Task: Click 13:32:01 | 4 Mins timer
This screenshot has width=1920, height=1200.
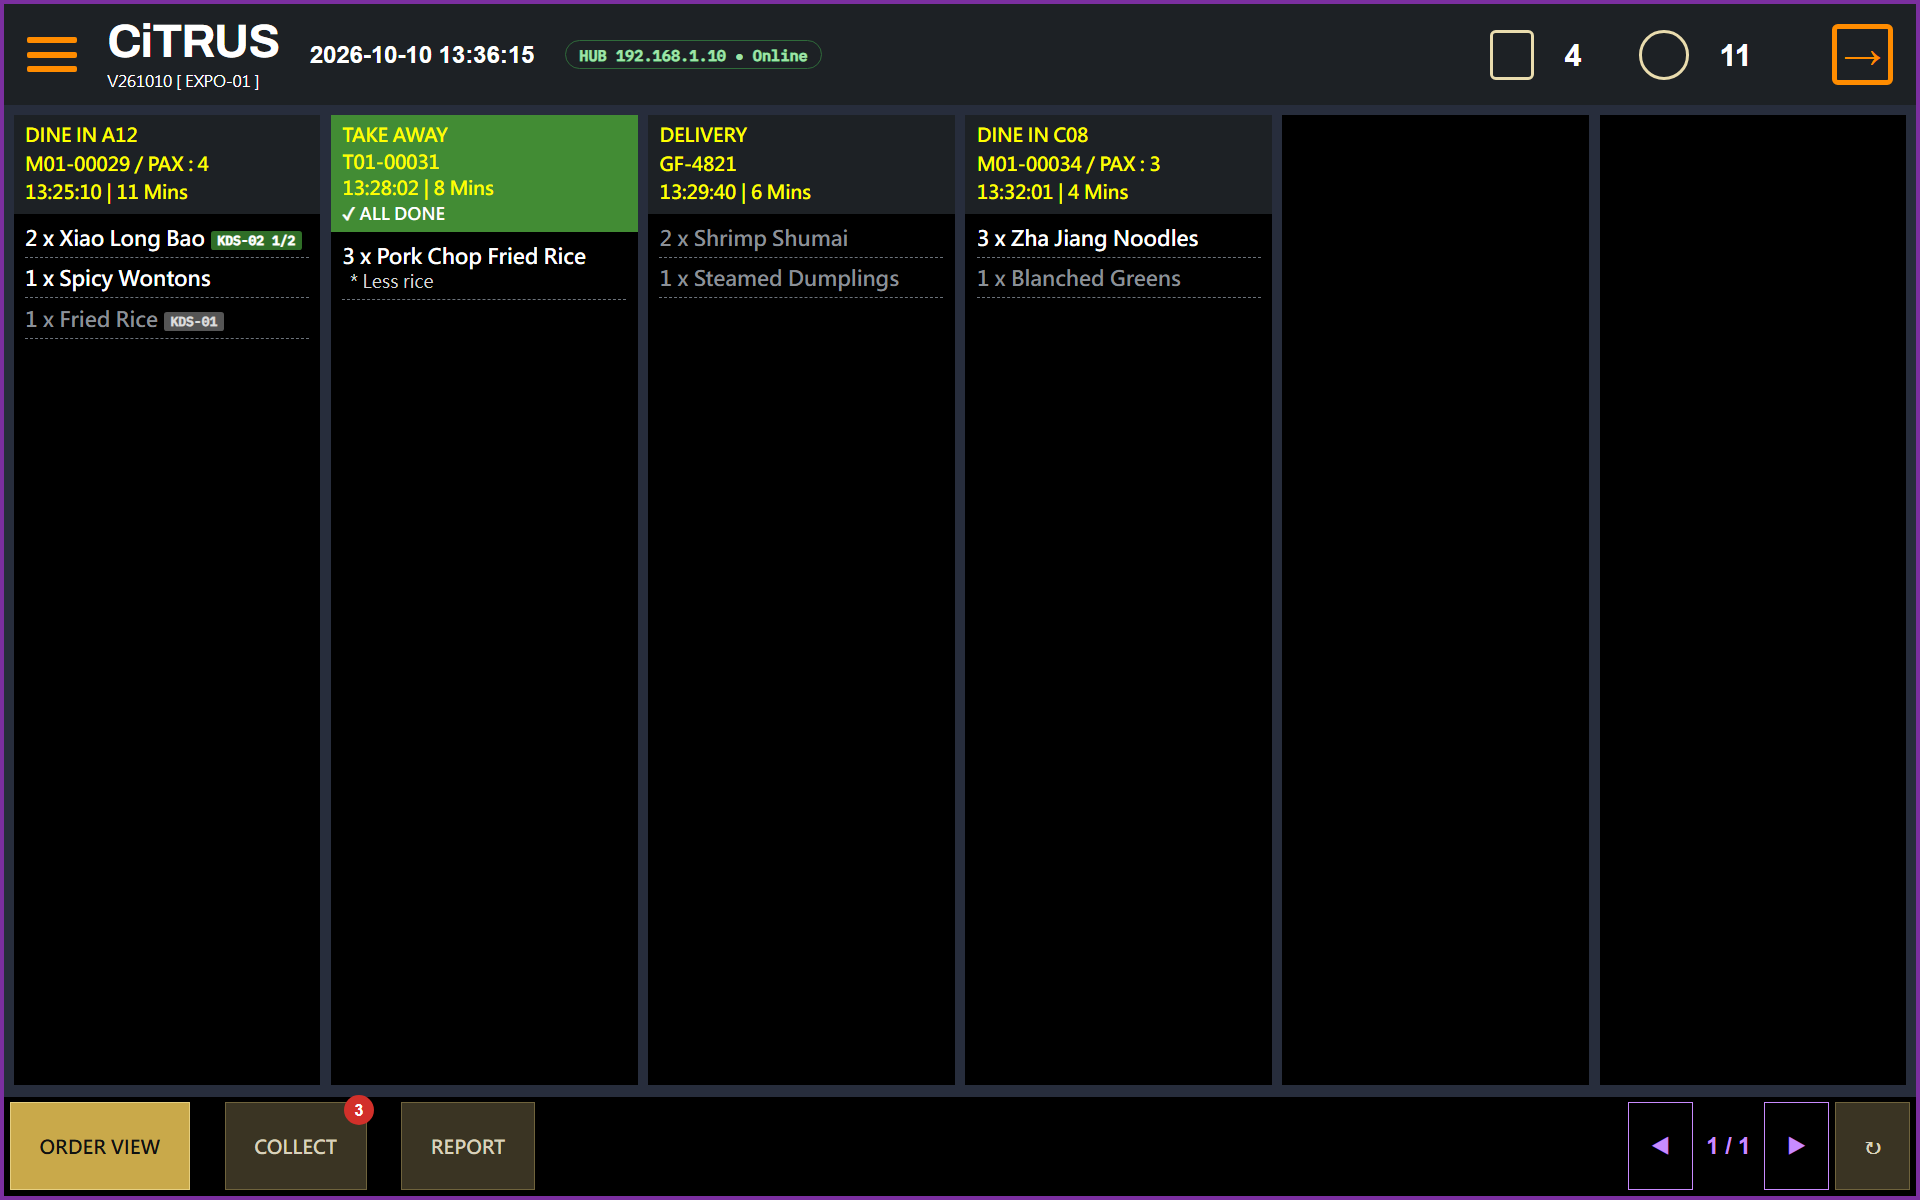Action: [1052, 192]
